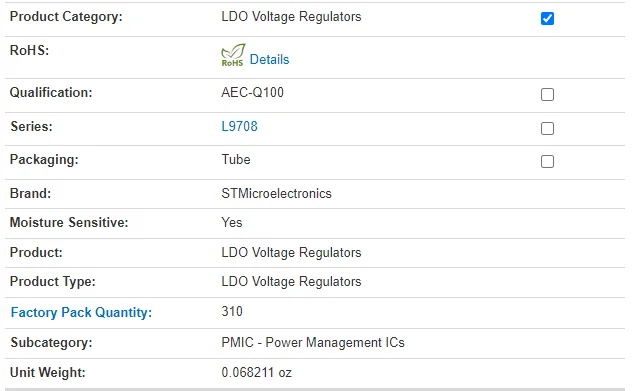Click the Product Type row value text
632x391 pixels.
(x=291, y=281)
